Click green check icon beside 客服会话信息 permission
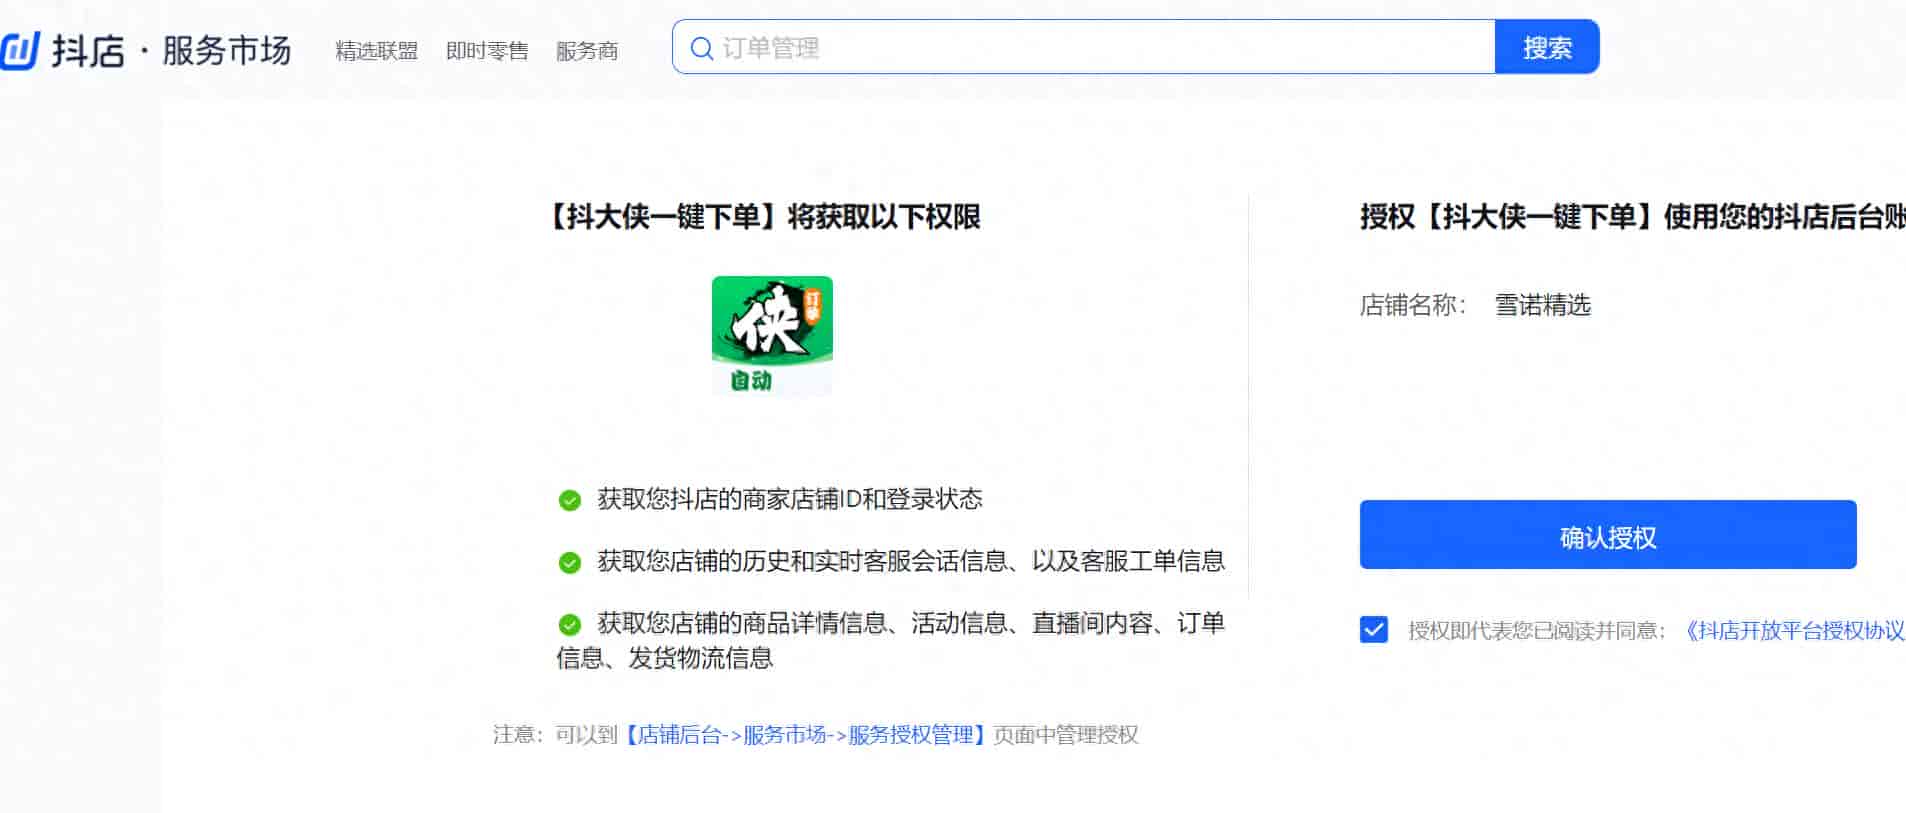Image resolution: width=1906 pixels, height=813 pixels. click(x=570, y=562)
